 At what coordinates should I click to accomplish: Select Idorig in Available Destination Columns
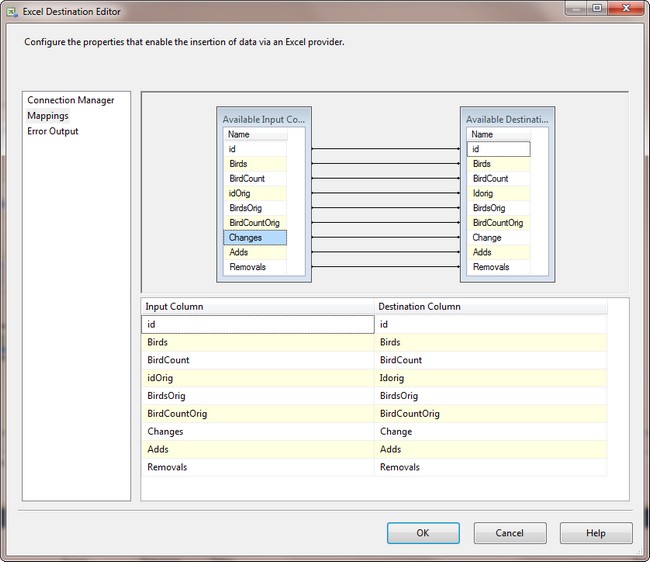(x=499, y=193)
